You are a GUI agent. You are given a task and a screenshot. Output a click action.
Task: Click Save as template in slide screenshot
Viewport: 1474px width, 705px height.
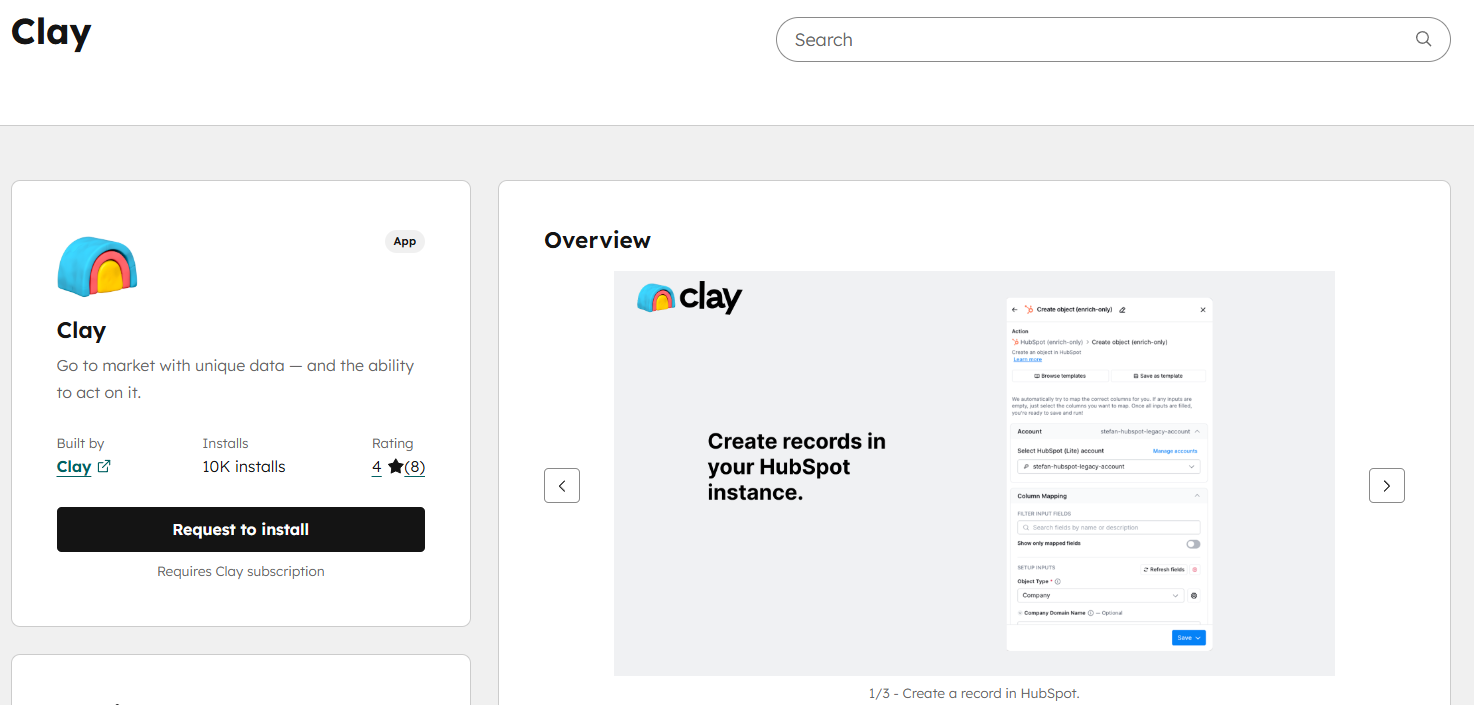1158,376
